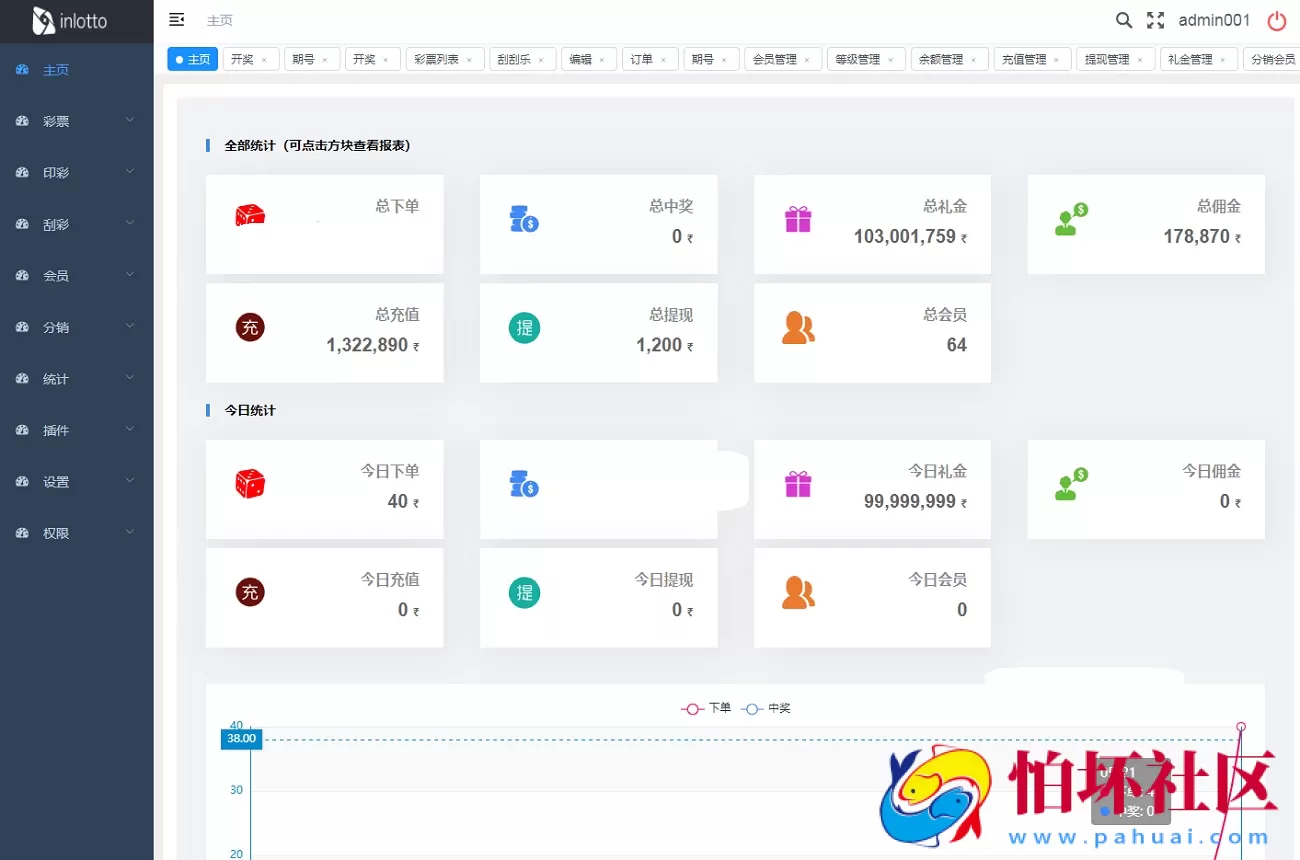Click the fullscreen icon in top bar
1300x860 pixels.
1155,20
